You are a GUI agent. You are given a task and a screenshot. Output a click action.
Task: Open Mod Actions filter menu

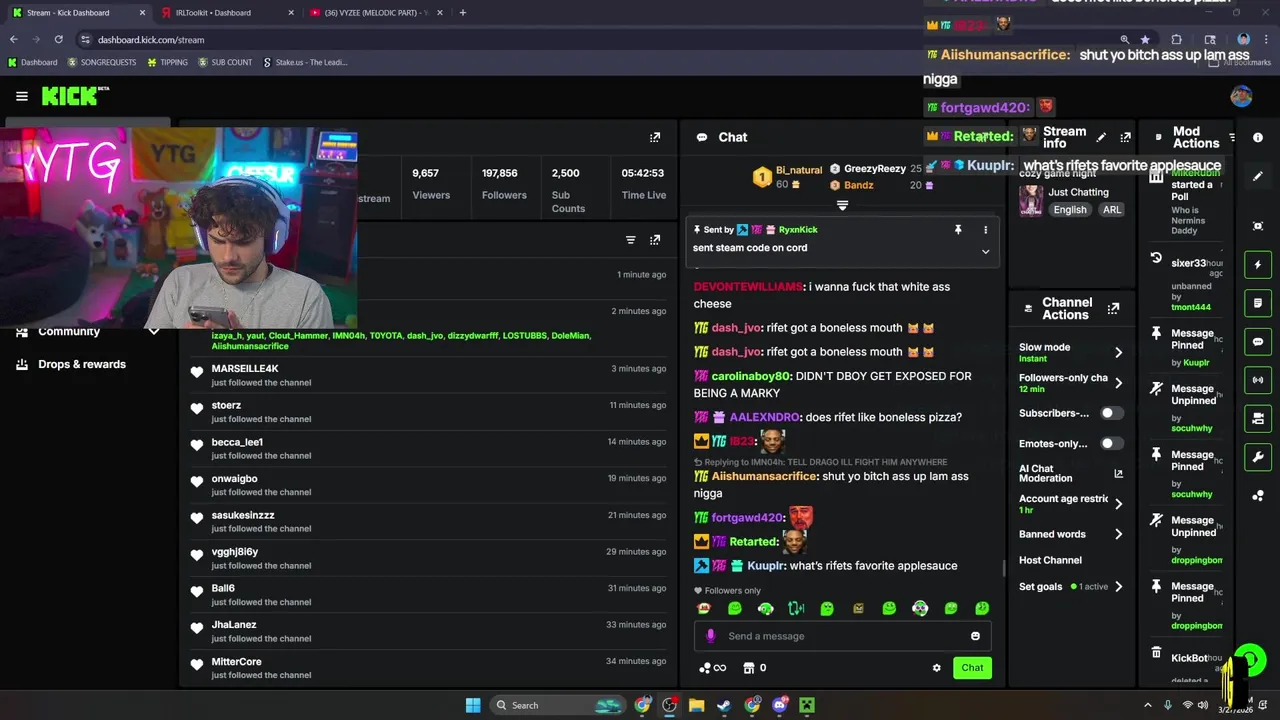(1232, 137)
